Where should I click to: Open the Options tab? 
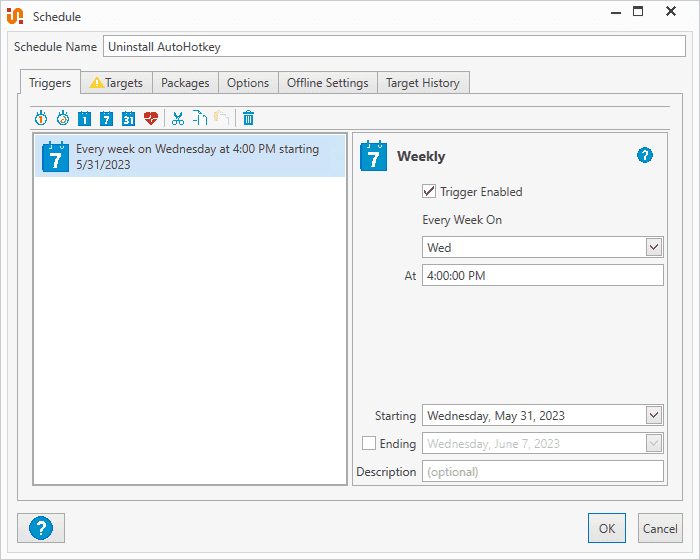point(248,83)
